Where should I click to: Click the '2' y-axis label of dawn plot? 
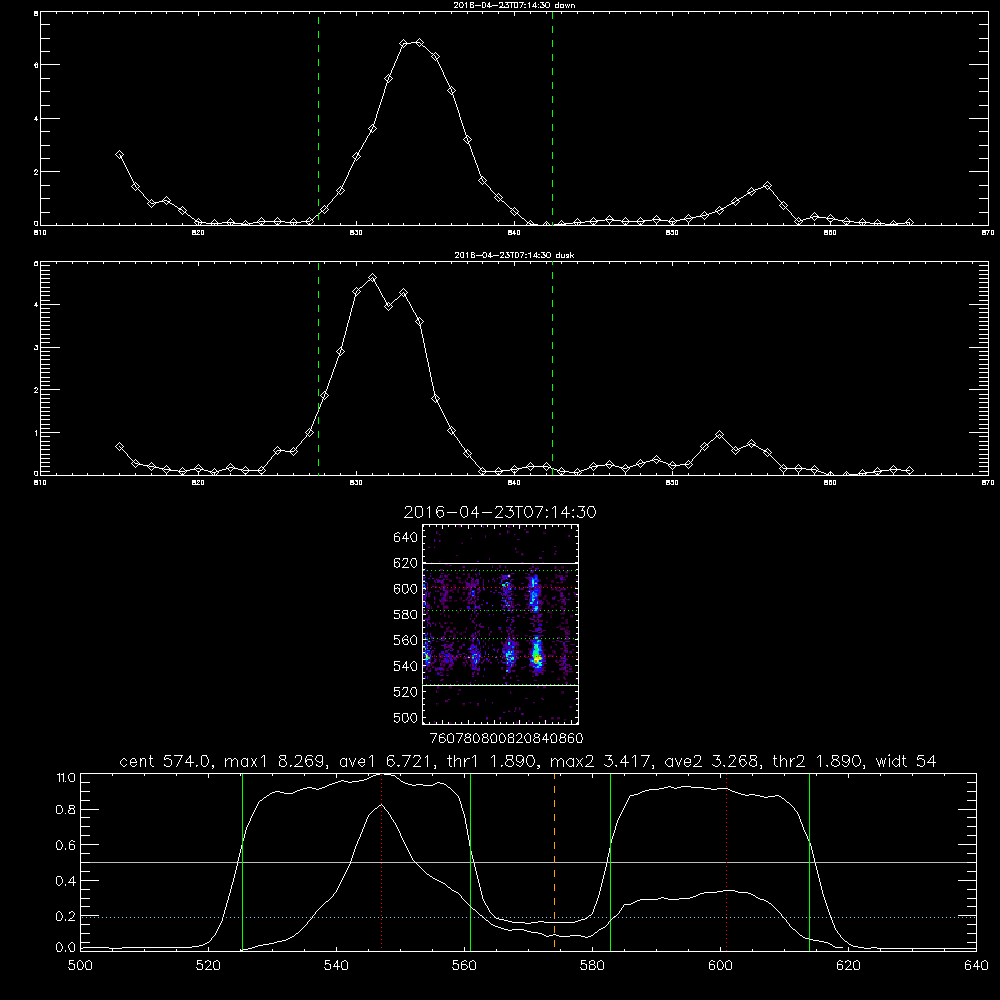(36, 172)
